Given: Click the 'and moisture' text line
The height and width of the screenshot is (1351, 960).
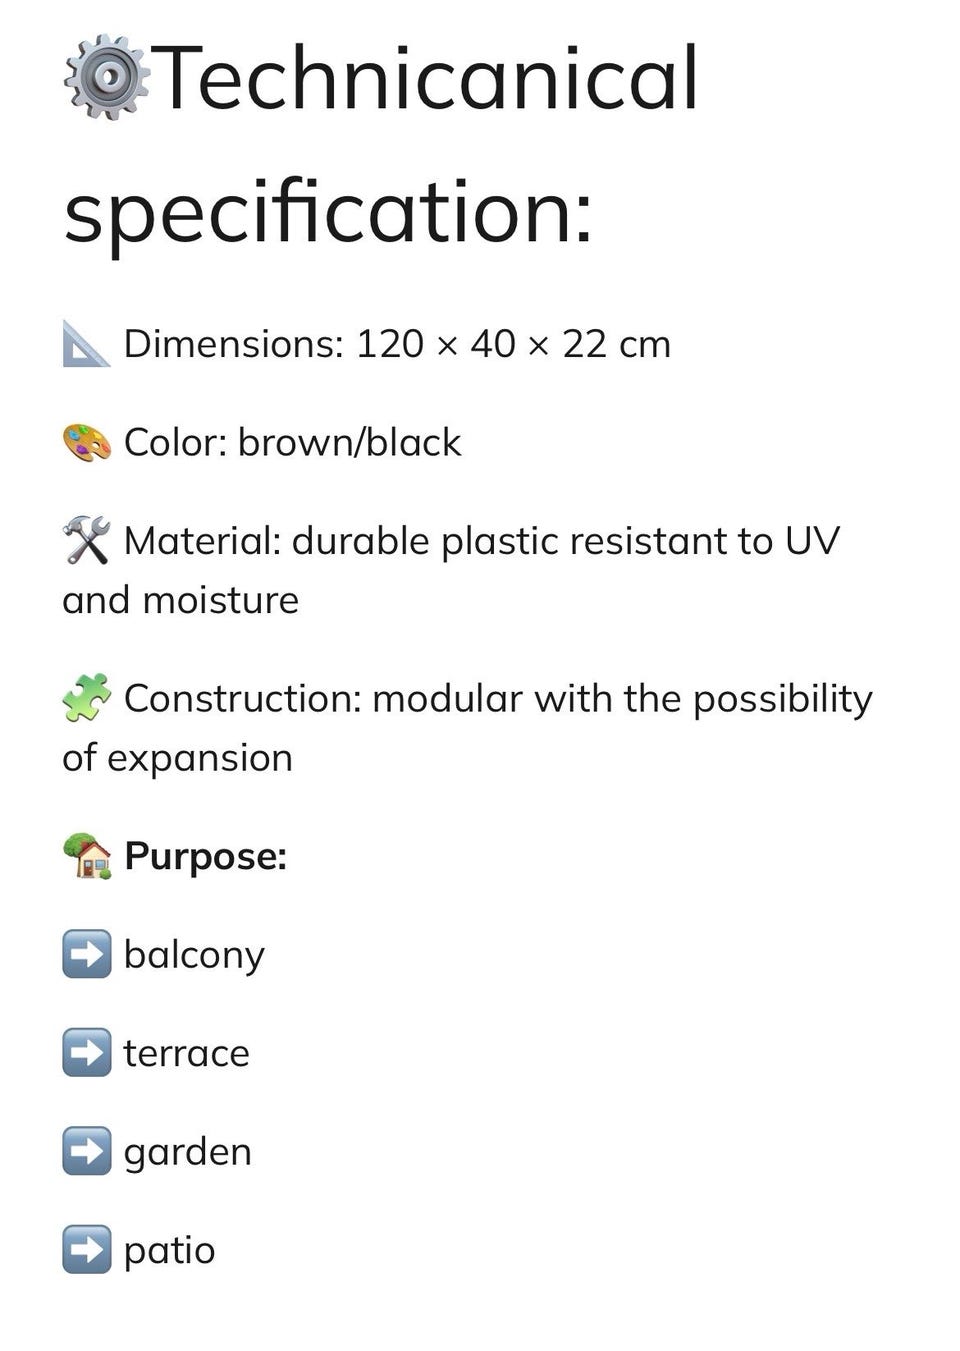Looking at the screenshot, I should point(181,600).
